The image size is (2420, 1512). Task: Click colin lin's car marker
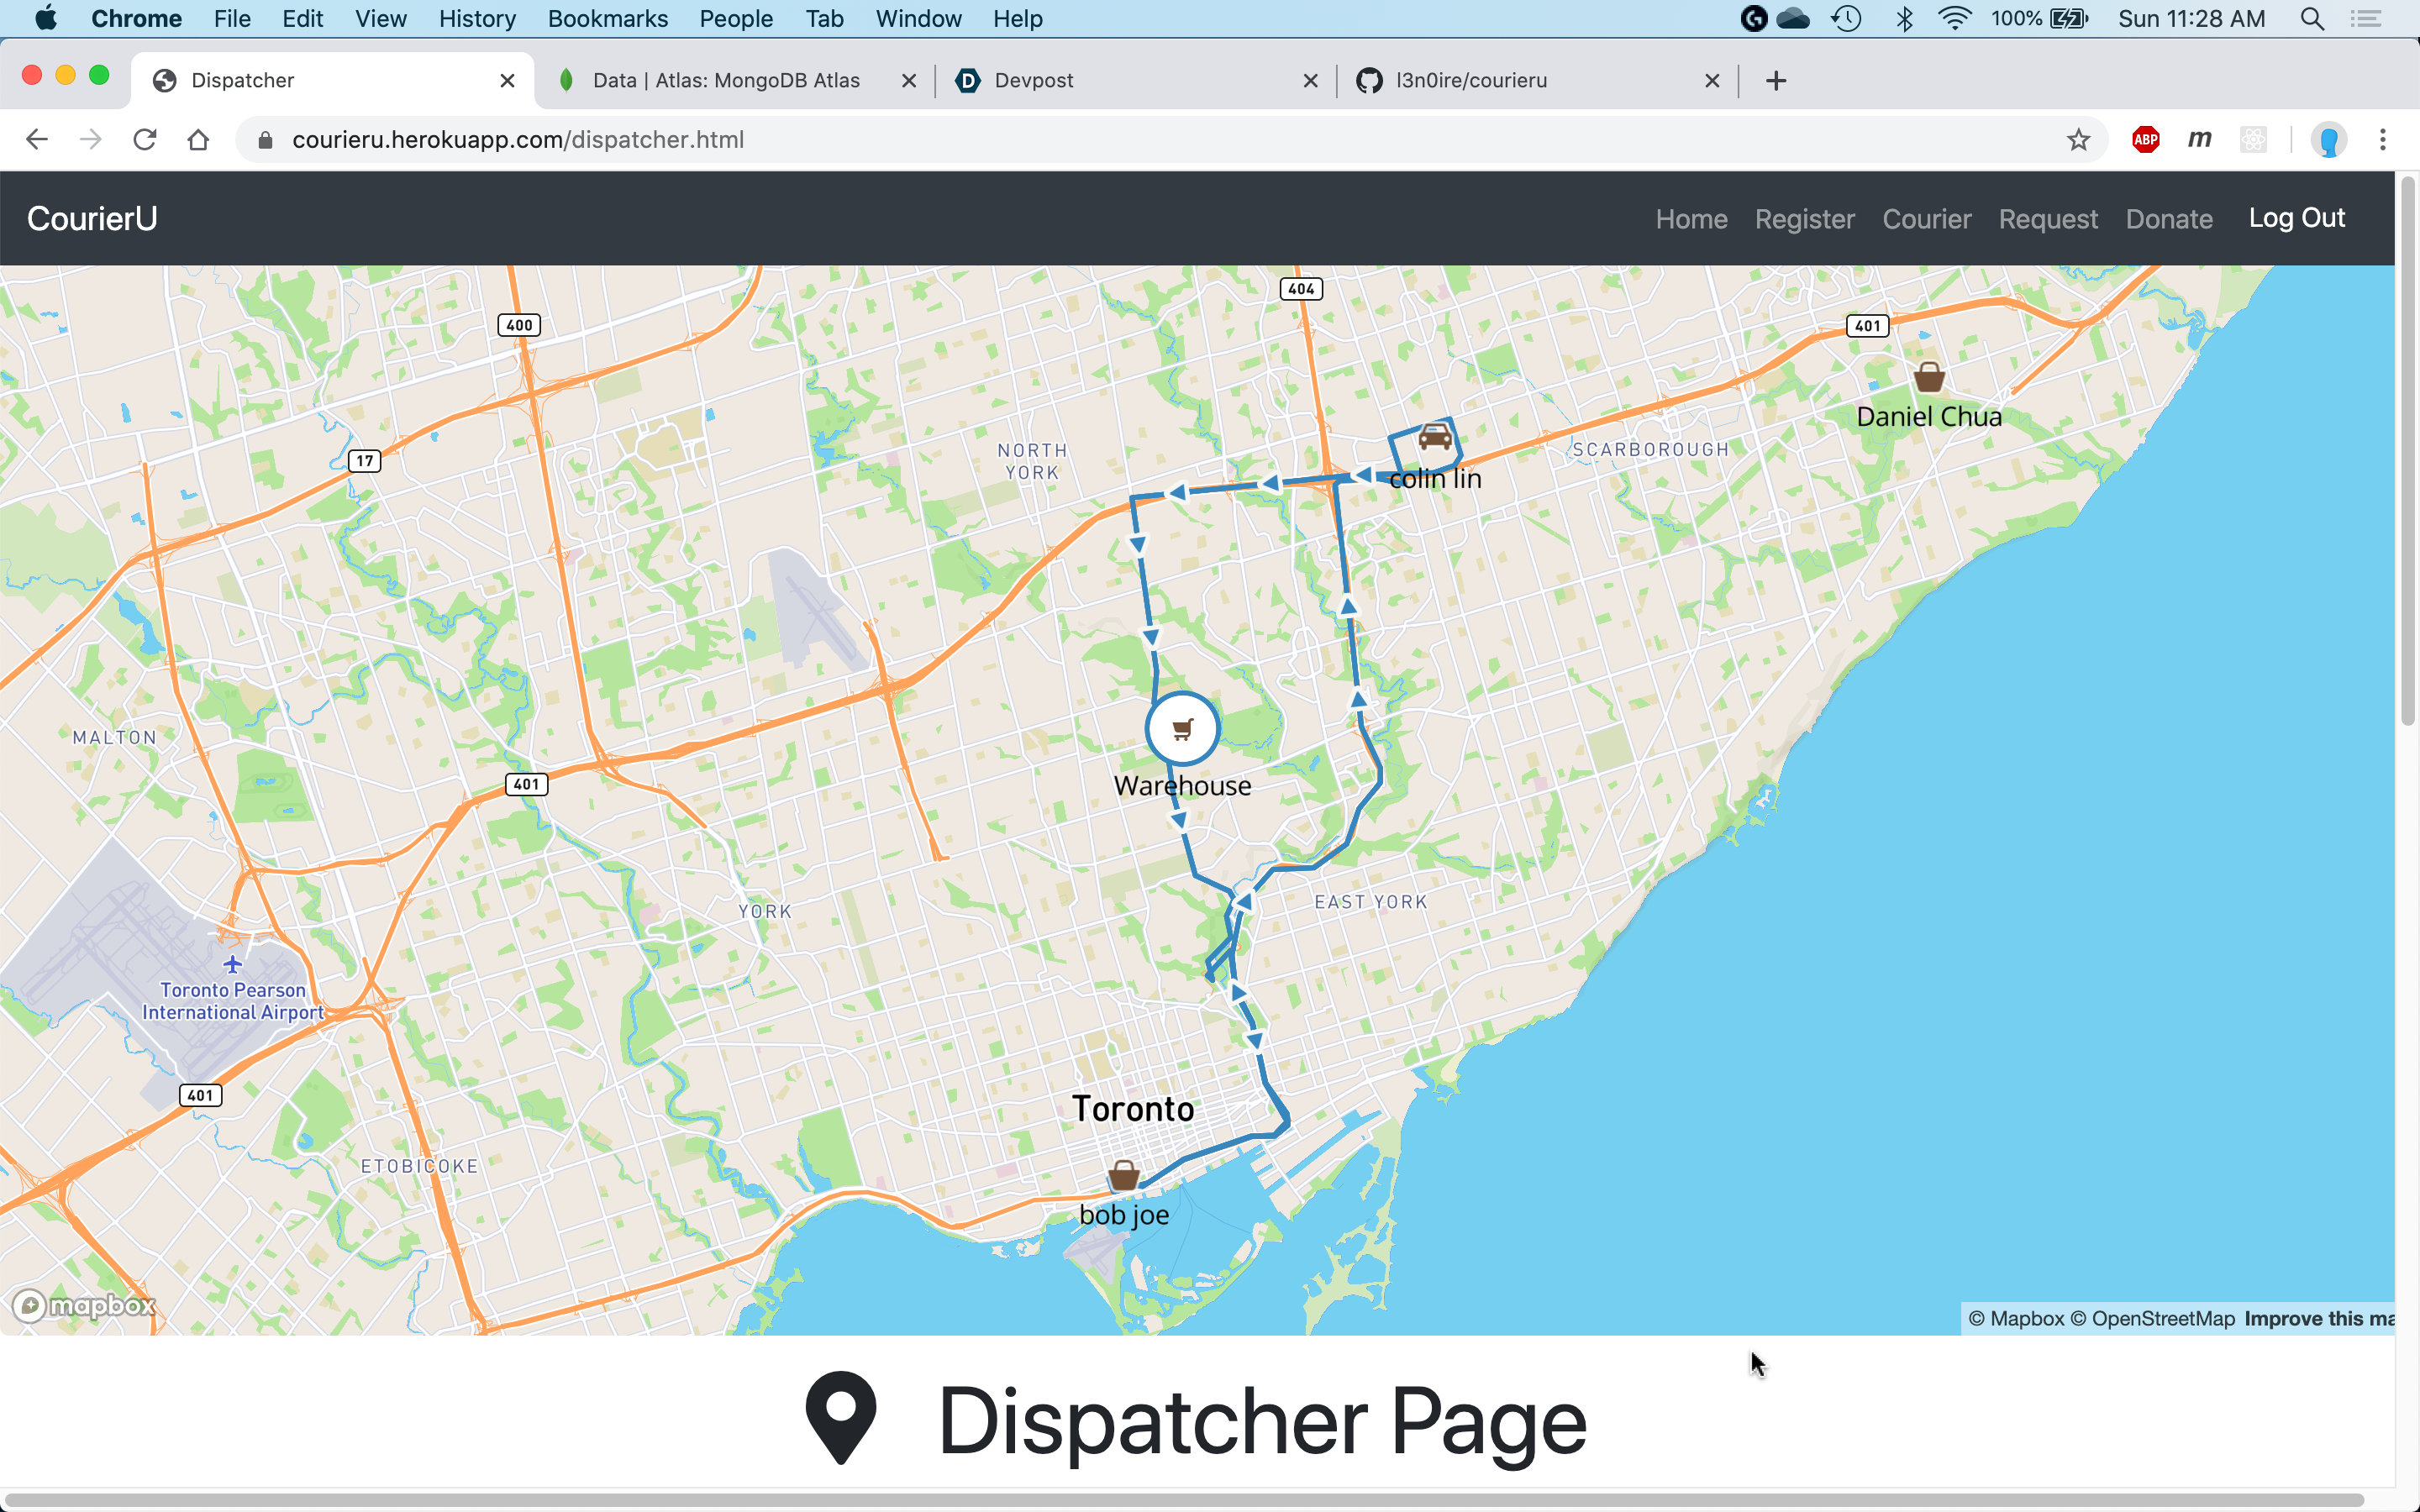point(1434,437)
